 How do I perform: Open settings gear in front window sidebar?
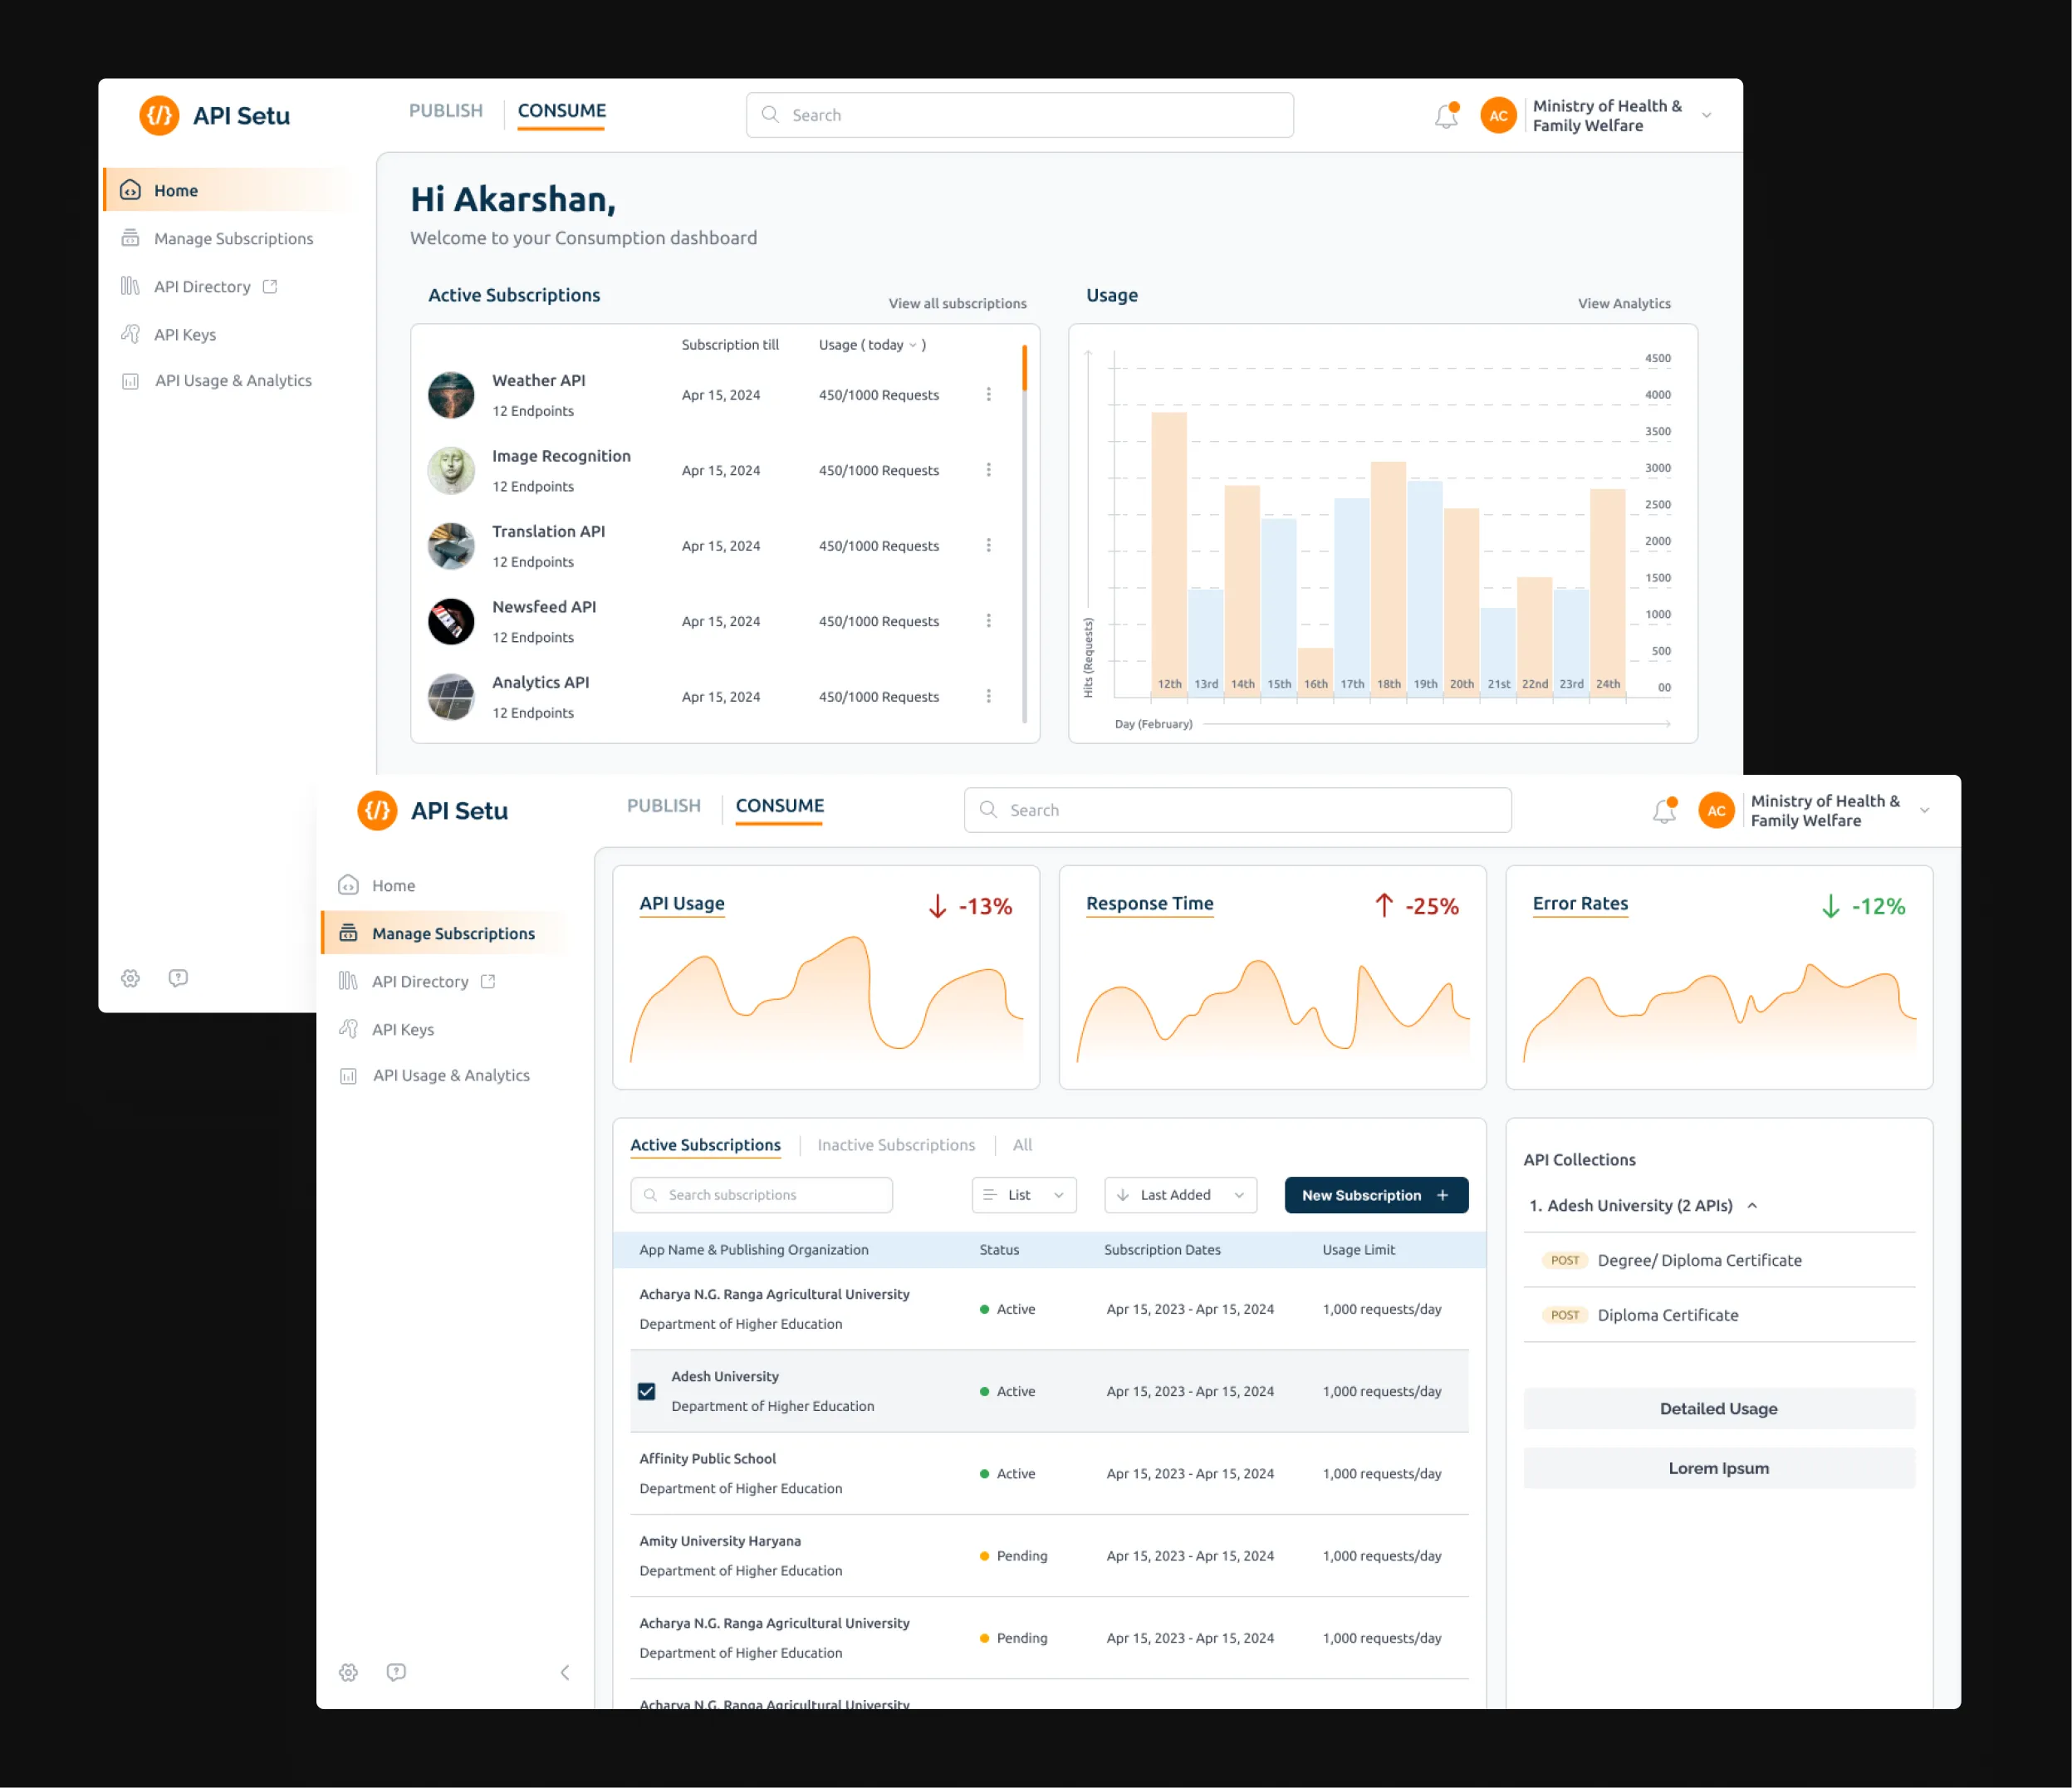click(x=348, y=1672)
